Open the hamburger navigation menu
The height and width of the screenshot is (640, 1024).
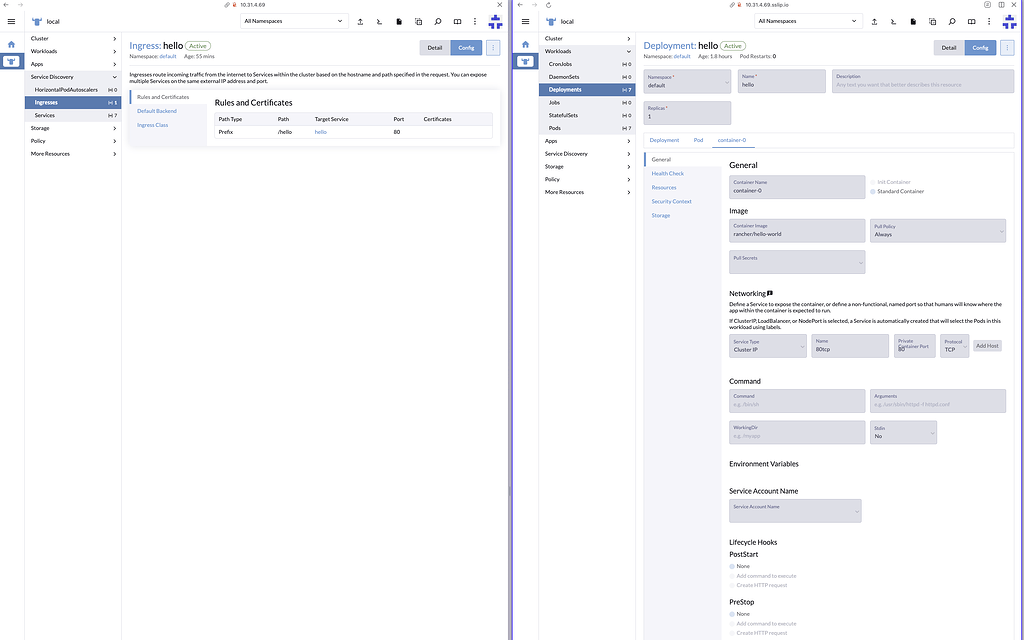click(x=11, y=21)
